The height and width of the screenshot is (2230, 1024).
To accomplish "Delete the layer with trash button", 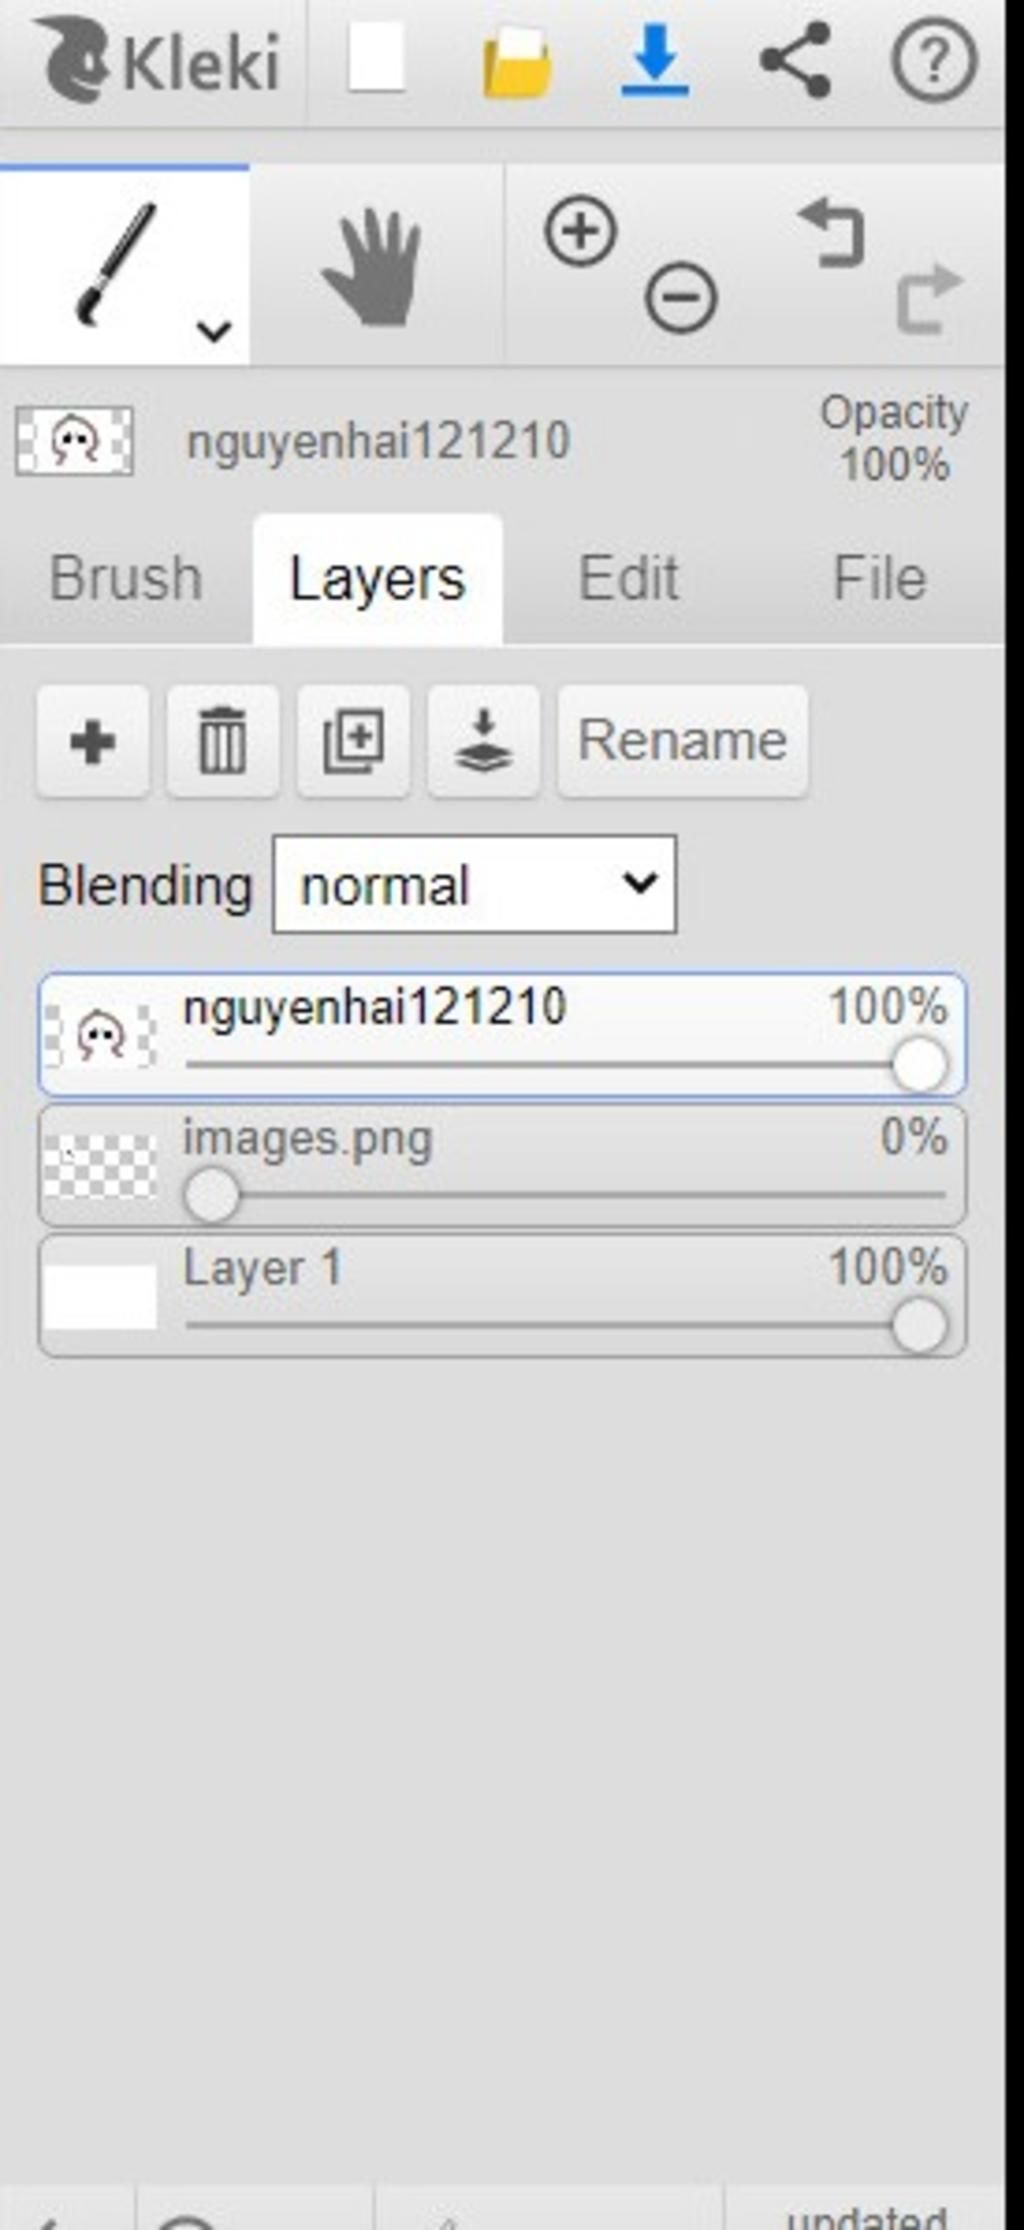I will pos(223,741).
